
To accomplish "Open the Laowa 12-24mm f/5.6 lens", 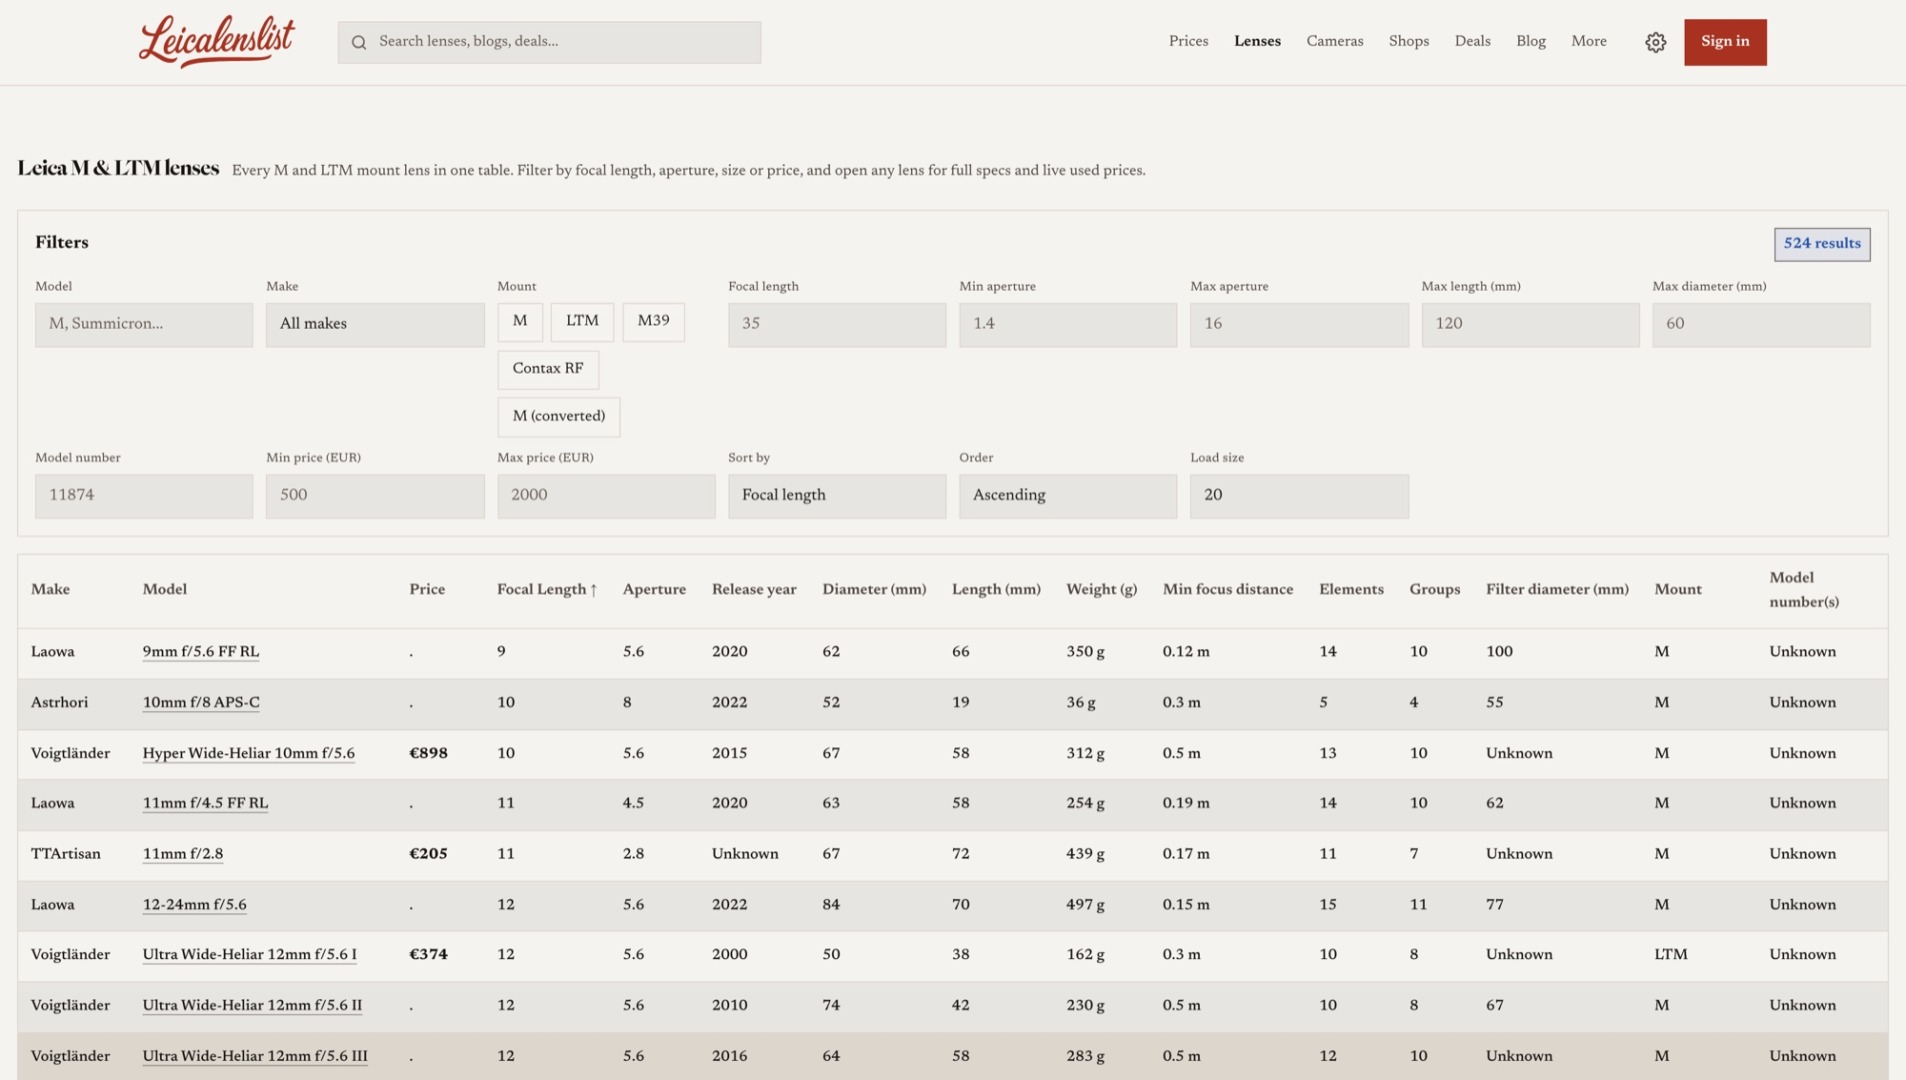I will point(194,905).
